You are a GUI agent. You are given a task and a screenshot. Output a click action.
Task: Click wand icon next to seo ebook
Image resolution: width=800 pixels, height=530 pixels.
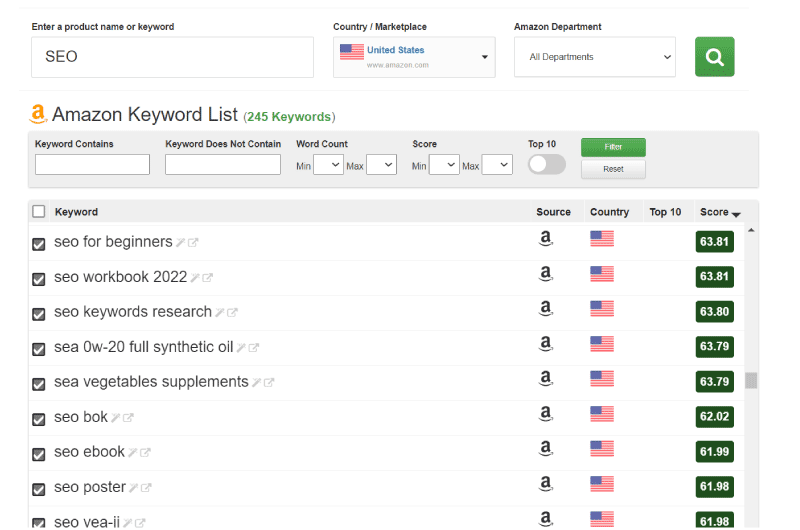133,452
